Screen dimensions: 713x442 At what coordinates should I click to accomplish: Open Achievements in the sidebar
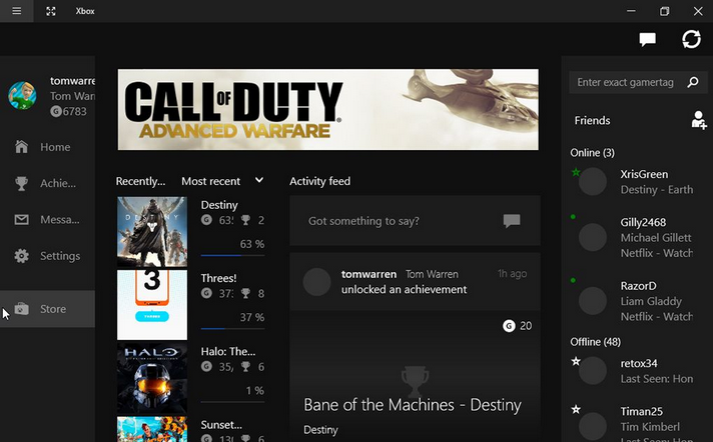[x=47, y=183]
